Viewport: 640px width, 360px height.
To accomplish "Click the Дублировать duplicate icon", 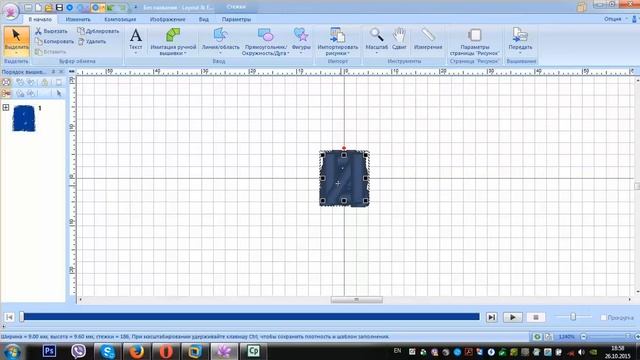I will click(x=81, y=31).
